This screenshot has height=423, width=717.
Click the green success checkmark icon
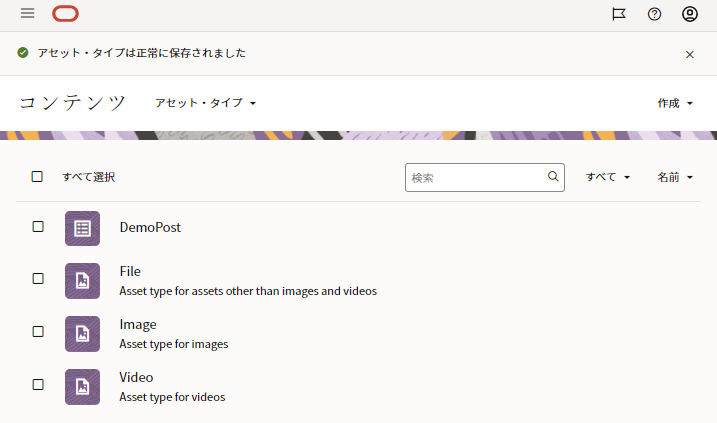23,53
